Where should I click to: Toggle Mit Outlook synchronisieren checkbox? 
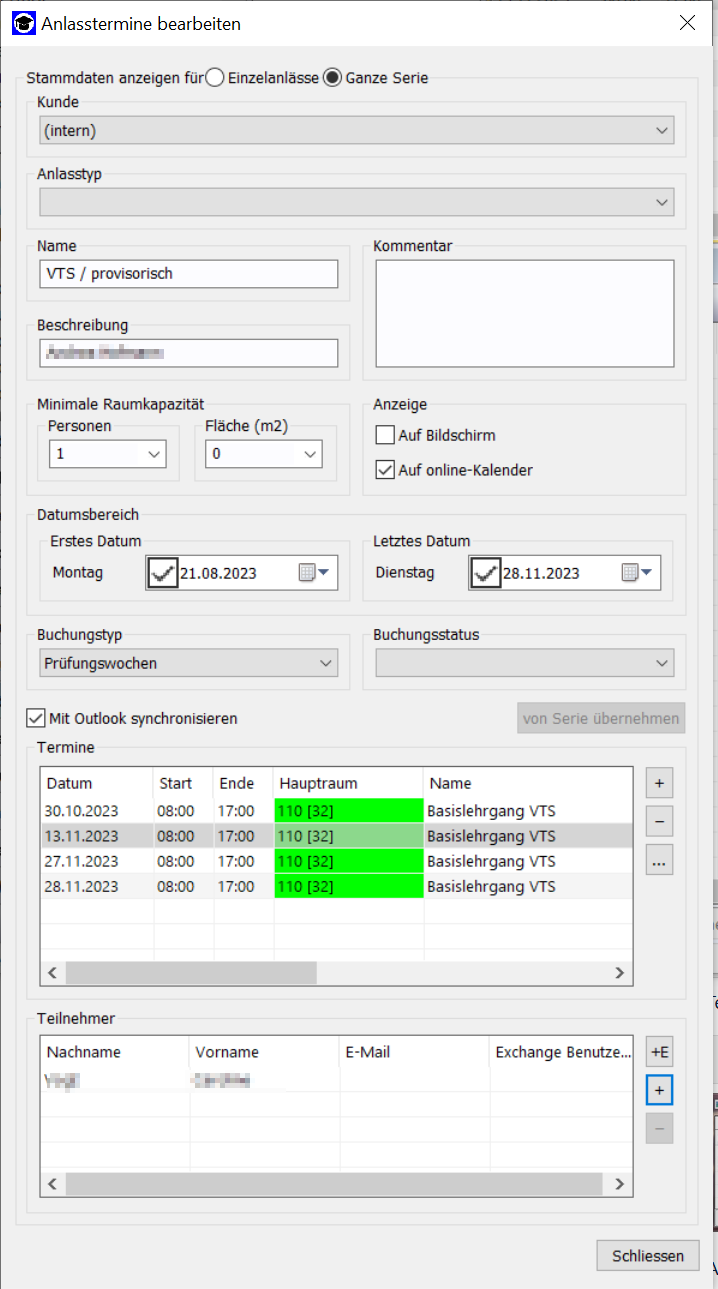(36, 718)
